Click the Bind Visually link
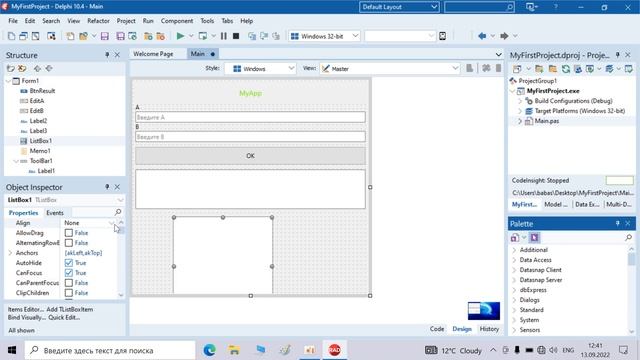The image size is (640, 360). [27, 318]
